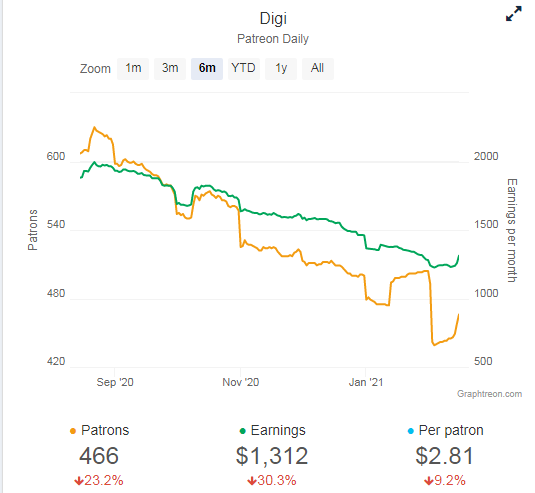Click the Patrons y-axis title
The width and height of the screenshot is (535, 493).
[33, 230]
